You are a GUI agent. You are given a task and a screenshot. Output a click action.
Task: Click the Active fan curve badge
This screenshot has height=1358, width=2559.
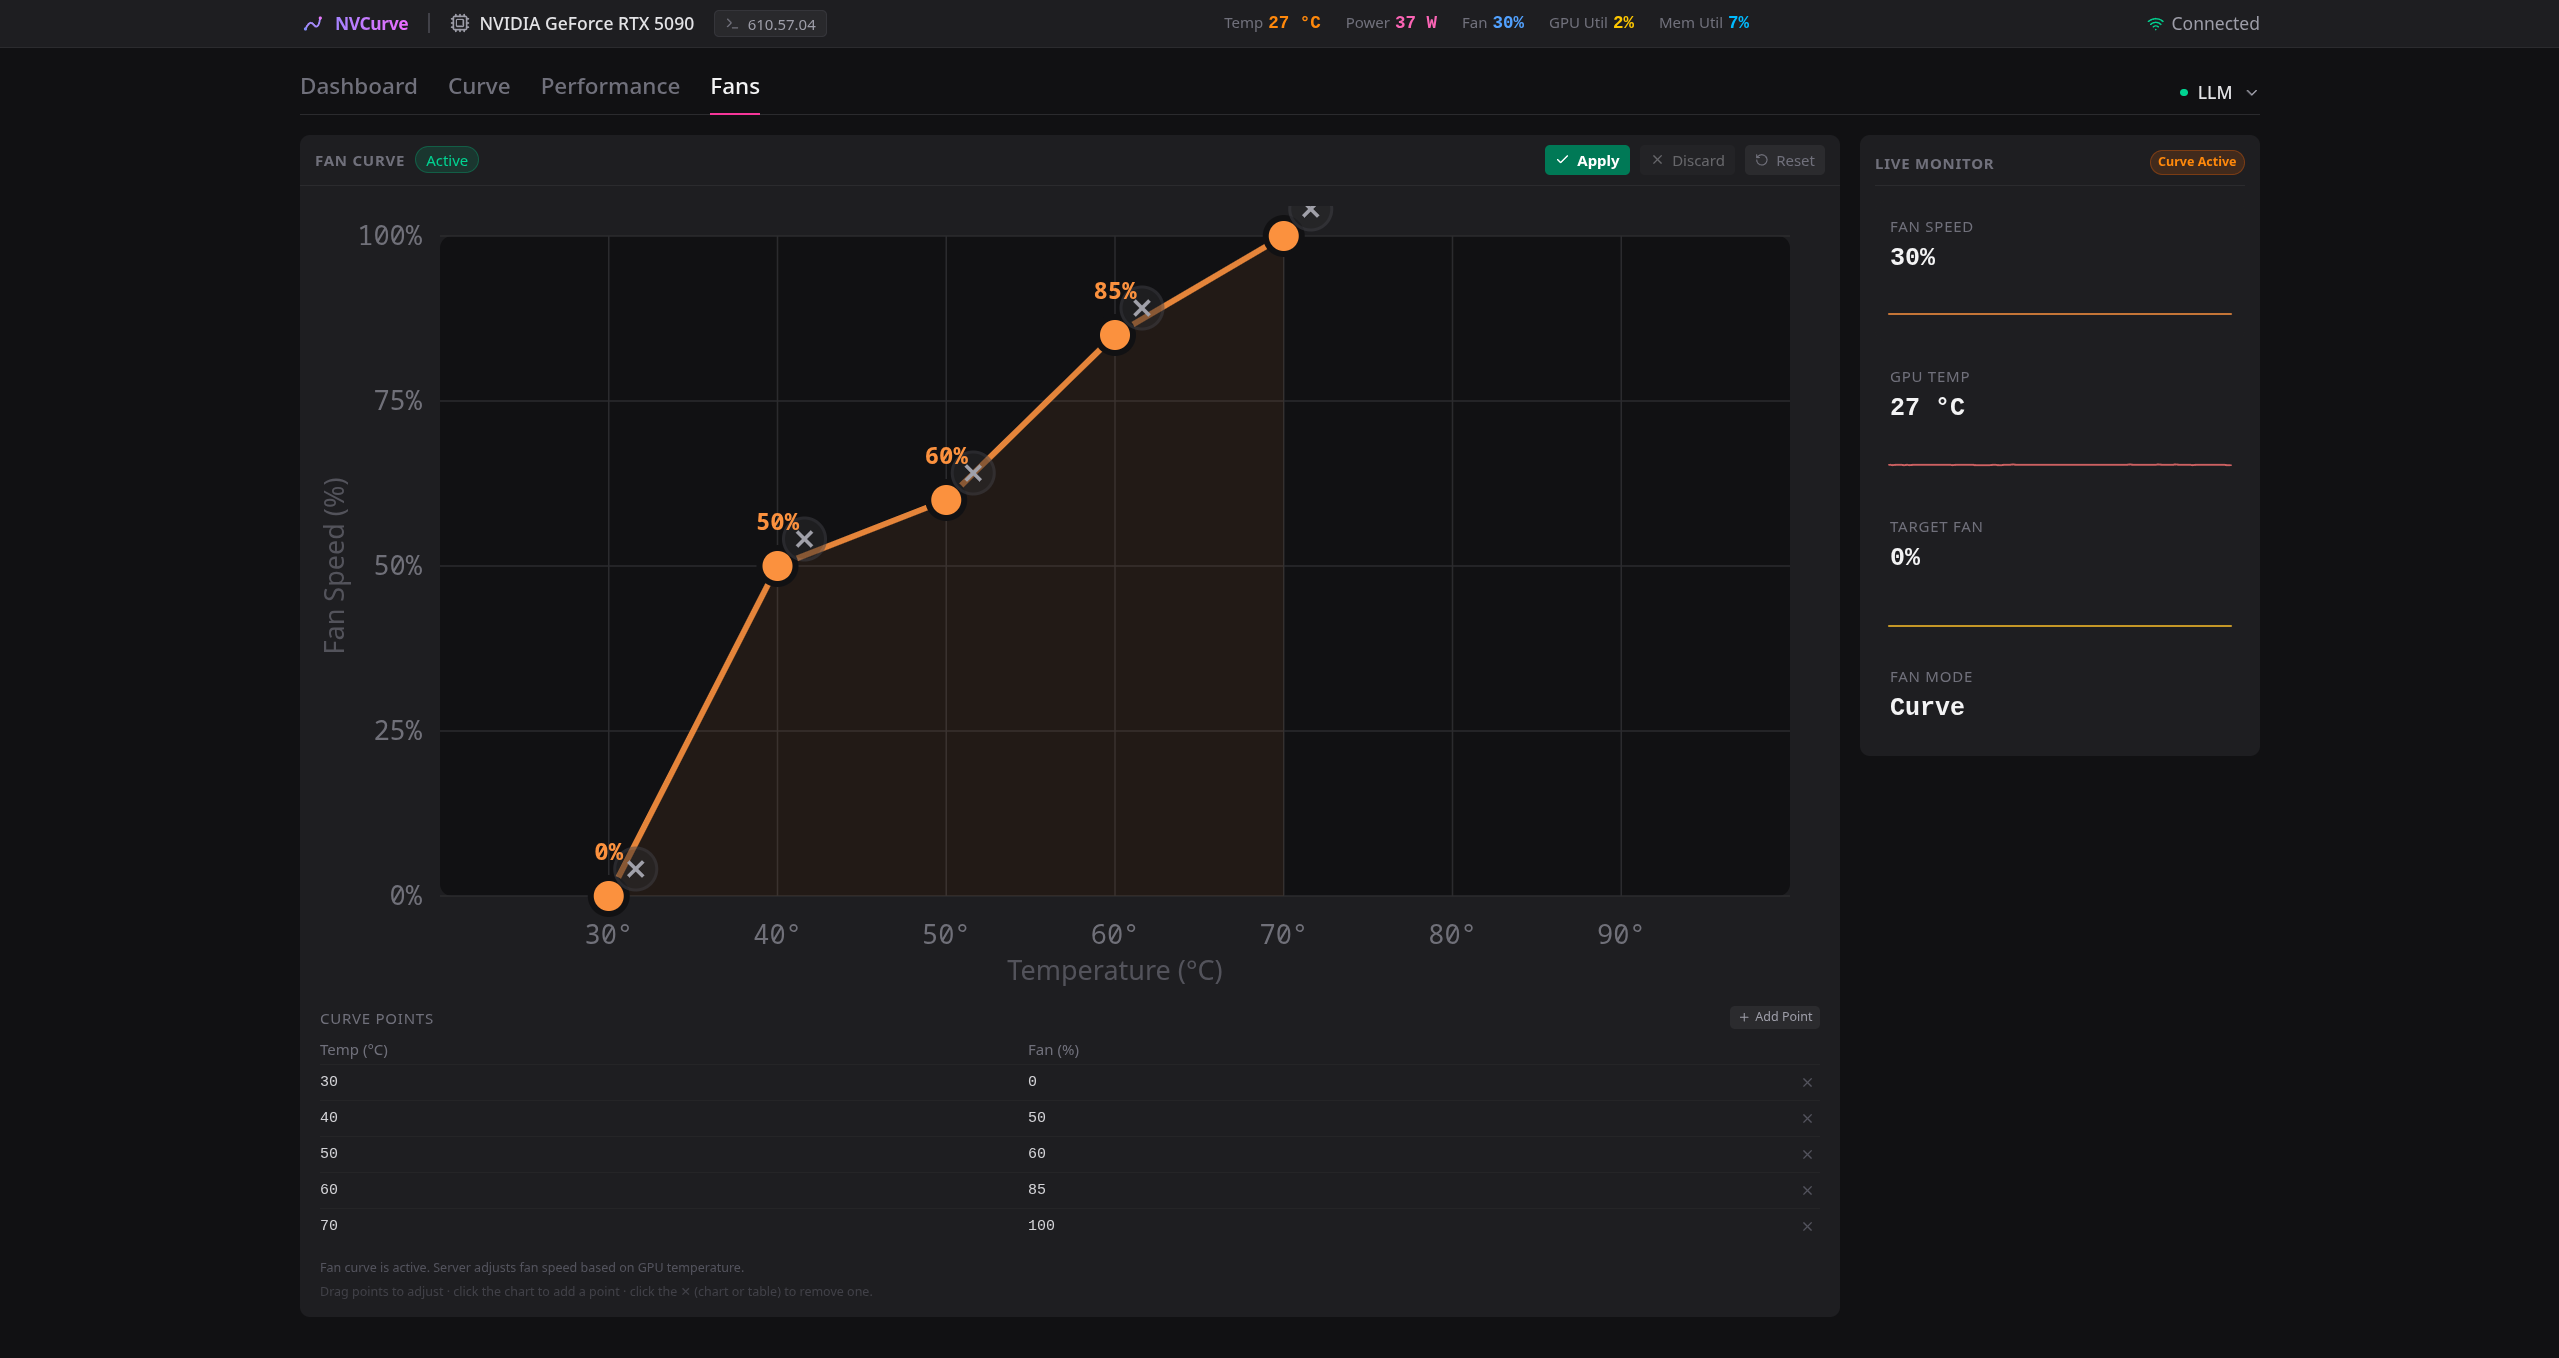click(x=447, y=160)
